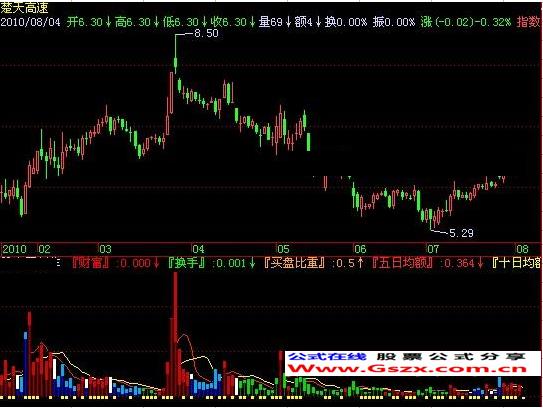Select the 楚天高速 stock name title
543x408 pixels.
coord(24,7)
